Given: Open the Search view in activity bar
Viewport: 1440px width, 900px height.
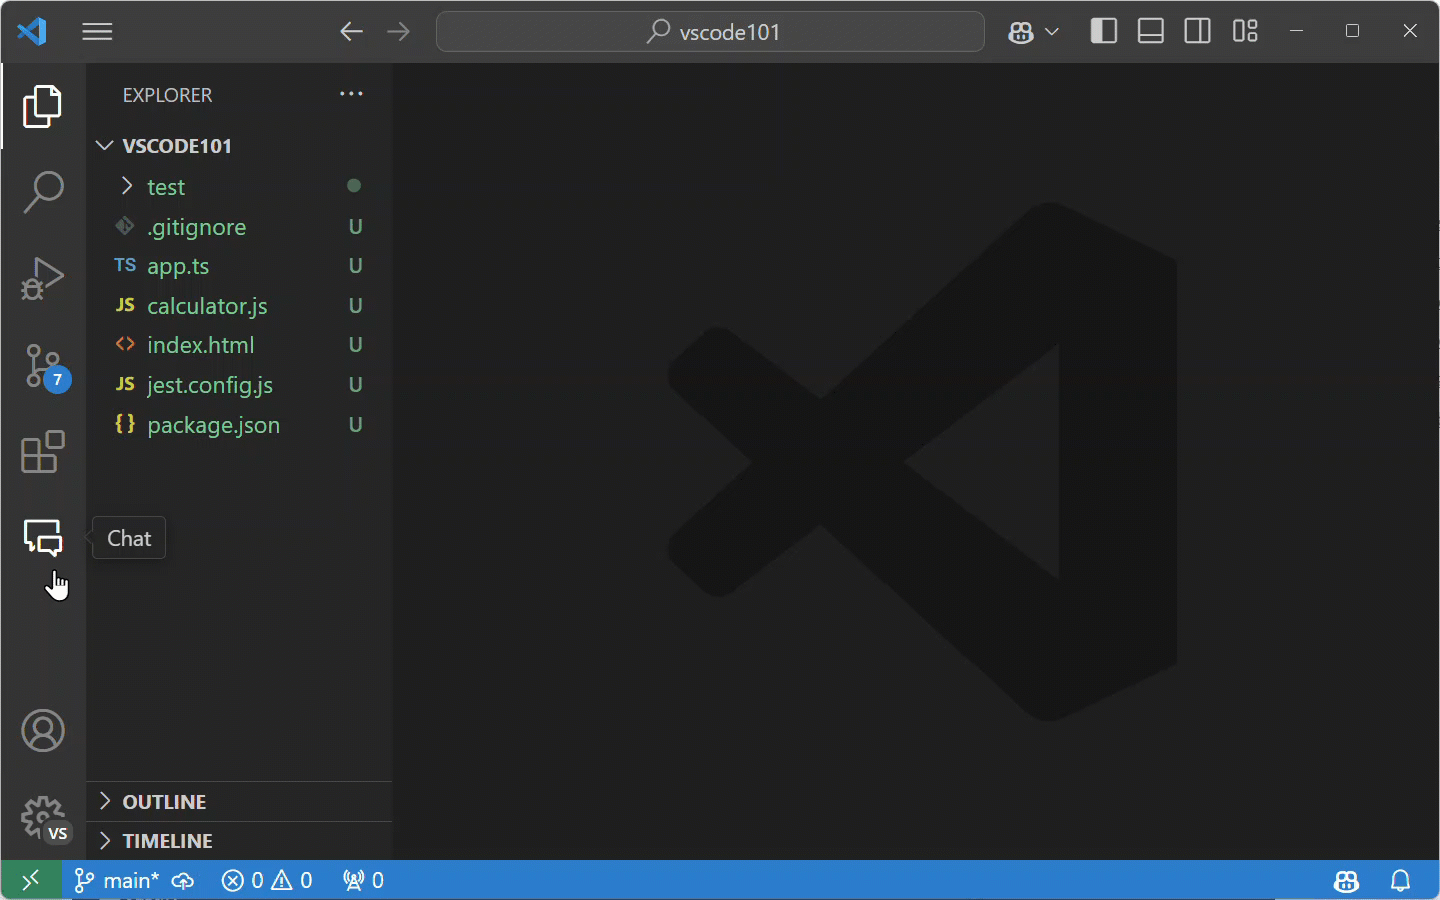Looking at the screenshot, I should [x=43, y=192].
